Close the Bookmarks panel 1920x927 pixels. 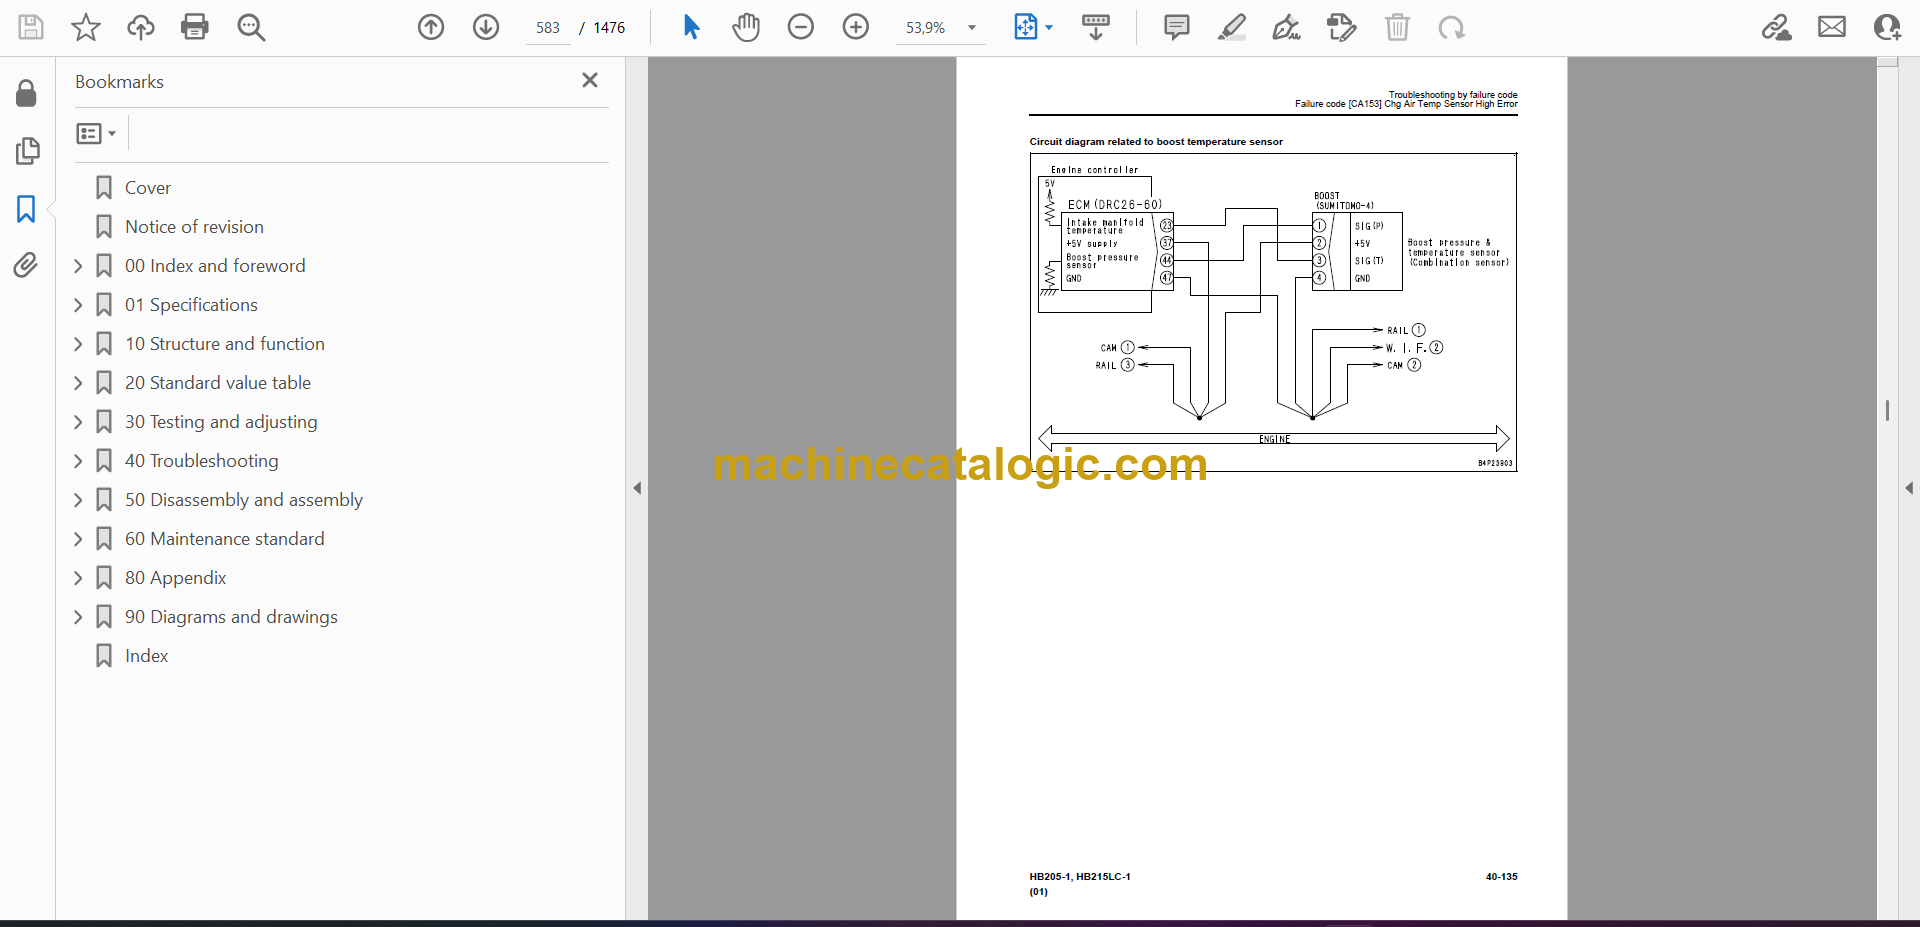pos(590,80)
